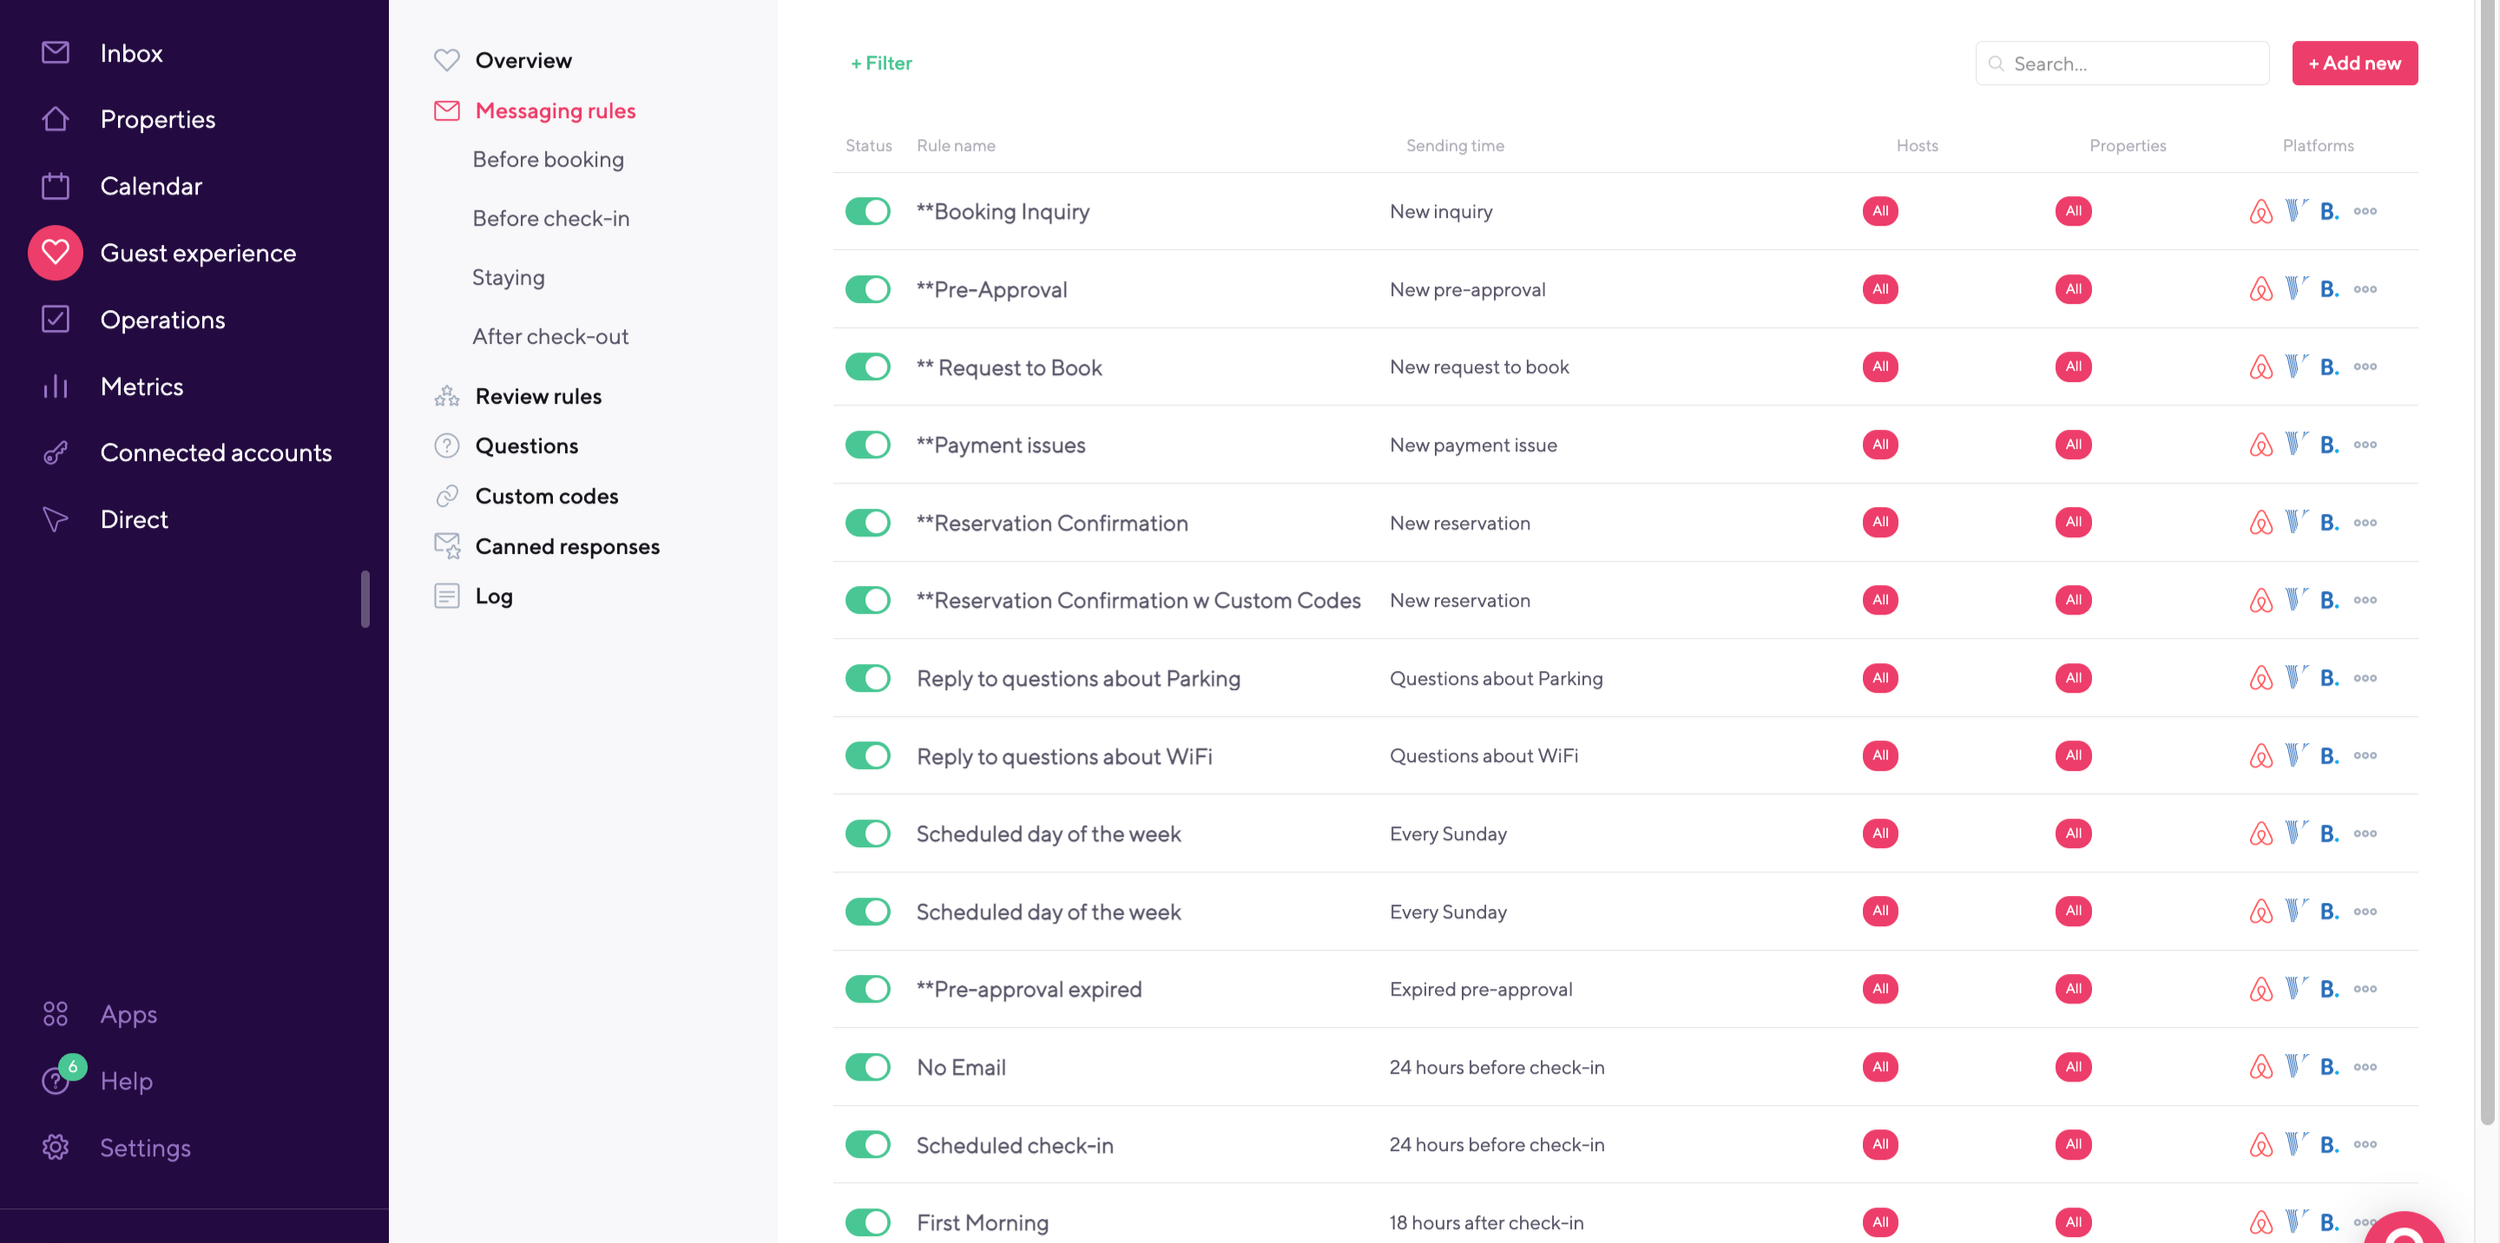This screenshot has height=1243, width=2500.
Task: Turn off Reply to questions about WiFi
Action: (x=867, y=756)
